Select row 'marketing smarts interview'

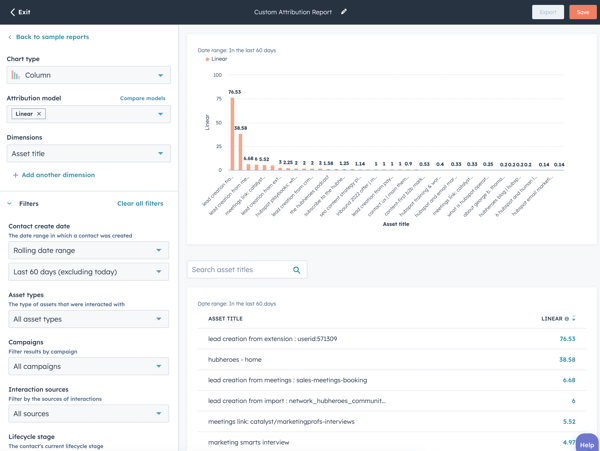(391, 442)
